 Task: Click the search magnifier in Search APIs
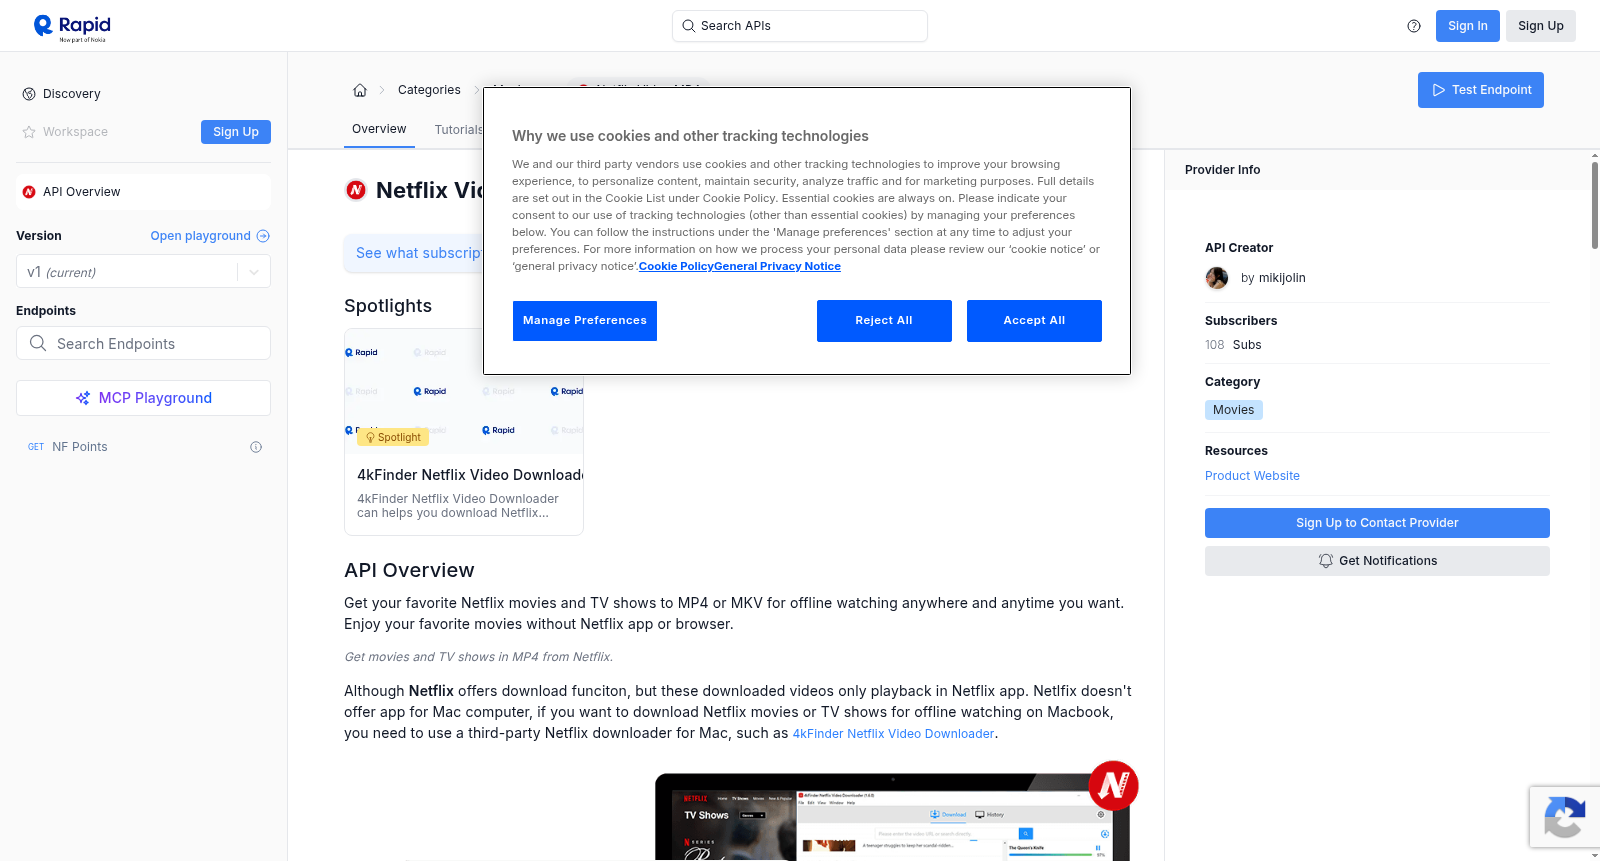pos(688,26)
